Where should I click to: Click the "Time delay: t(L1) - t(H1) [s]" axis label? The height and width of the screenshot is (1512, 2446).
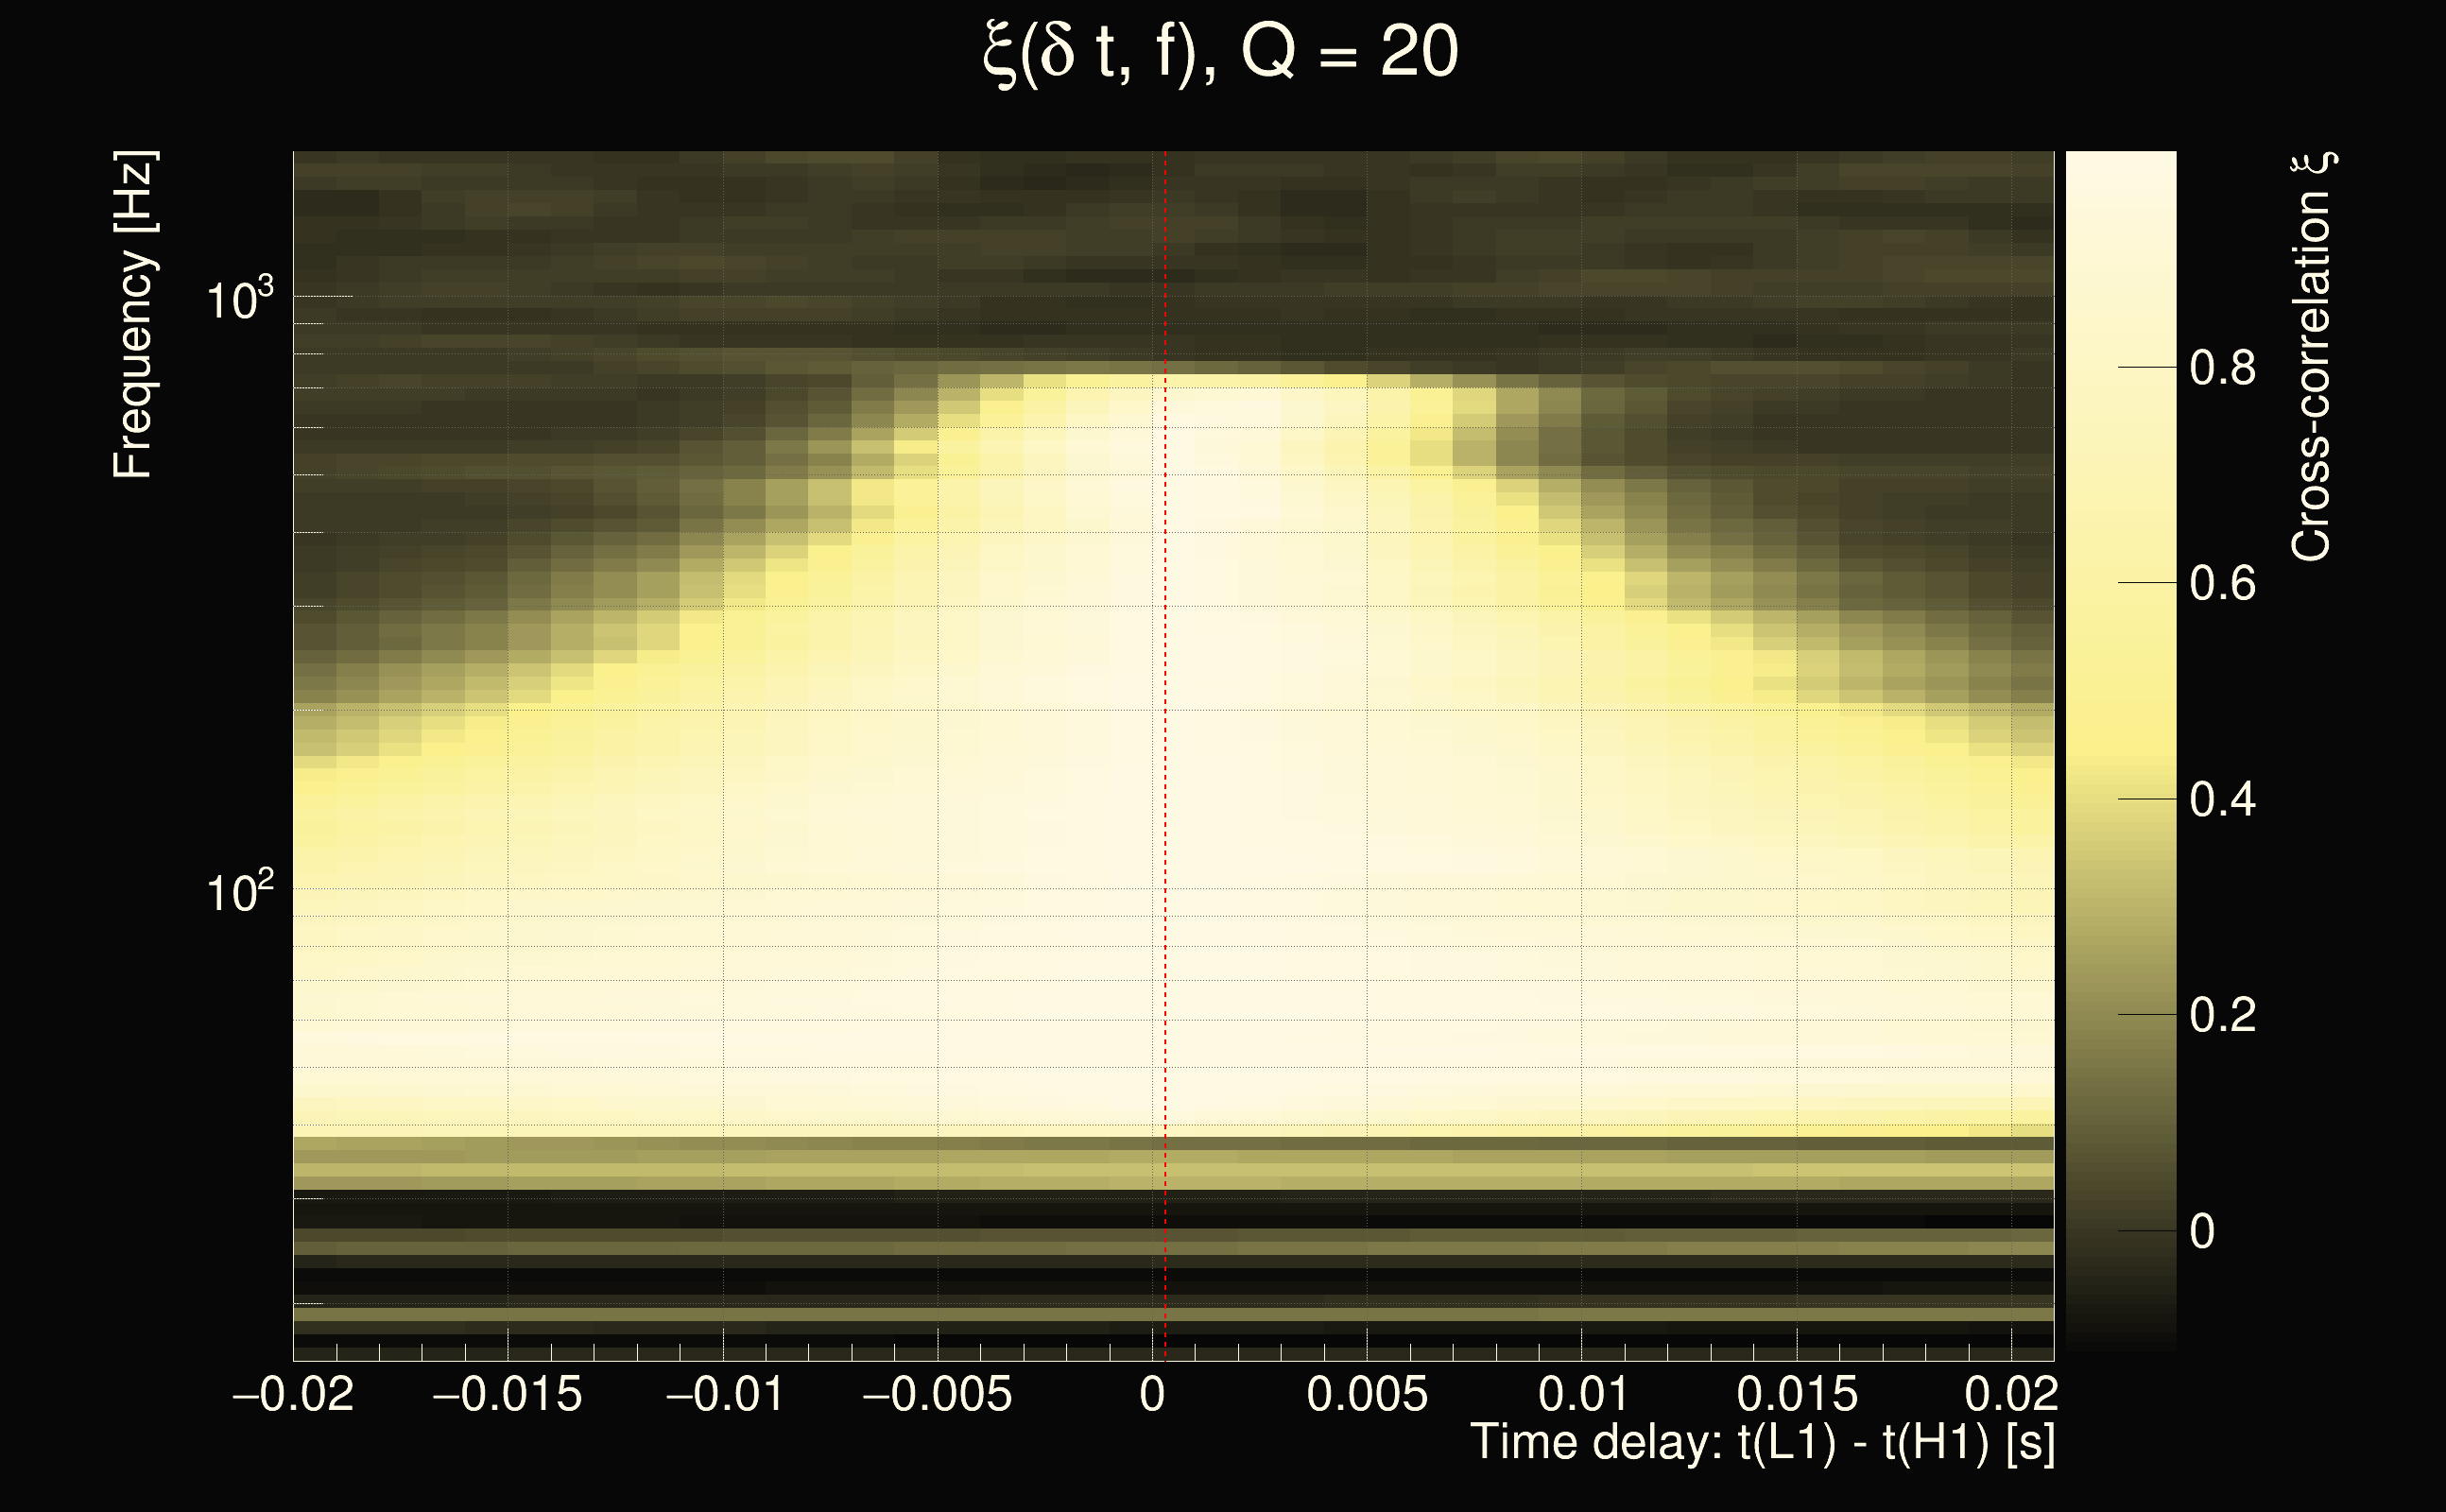click(1762, 1442)
